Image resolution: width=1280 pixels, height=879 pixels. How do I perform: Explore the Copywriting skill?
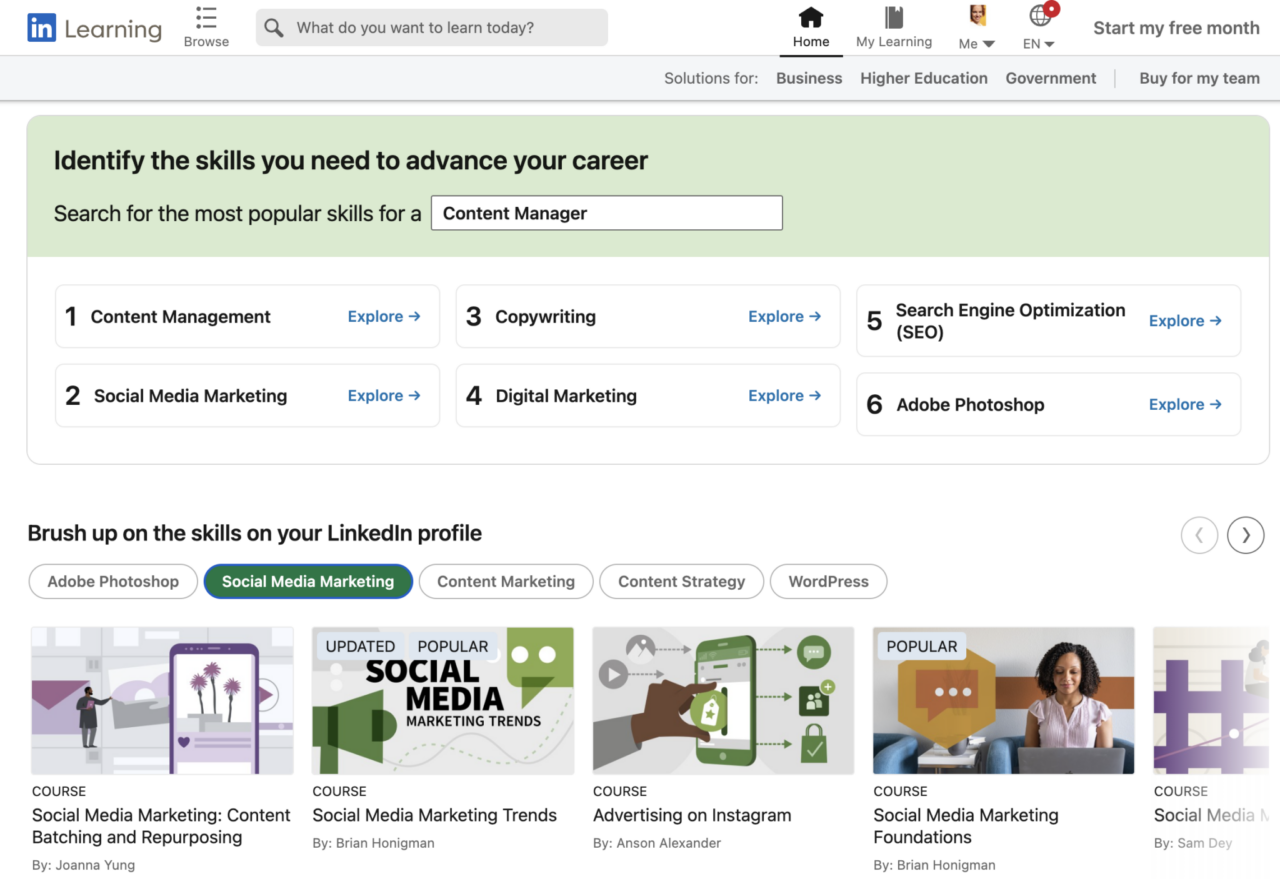pyautogui.click(x=785, y=316)
